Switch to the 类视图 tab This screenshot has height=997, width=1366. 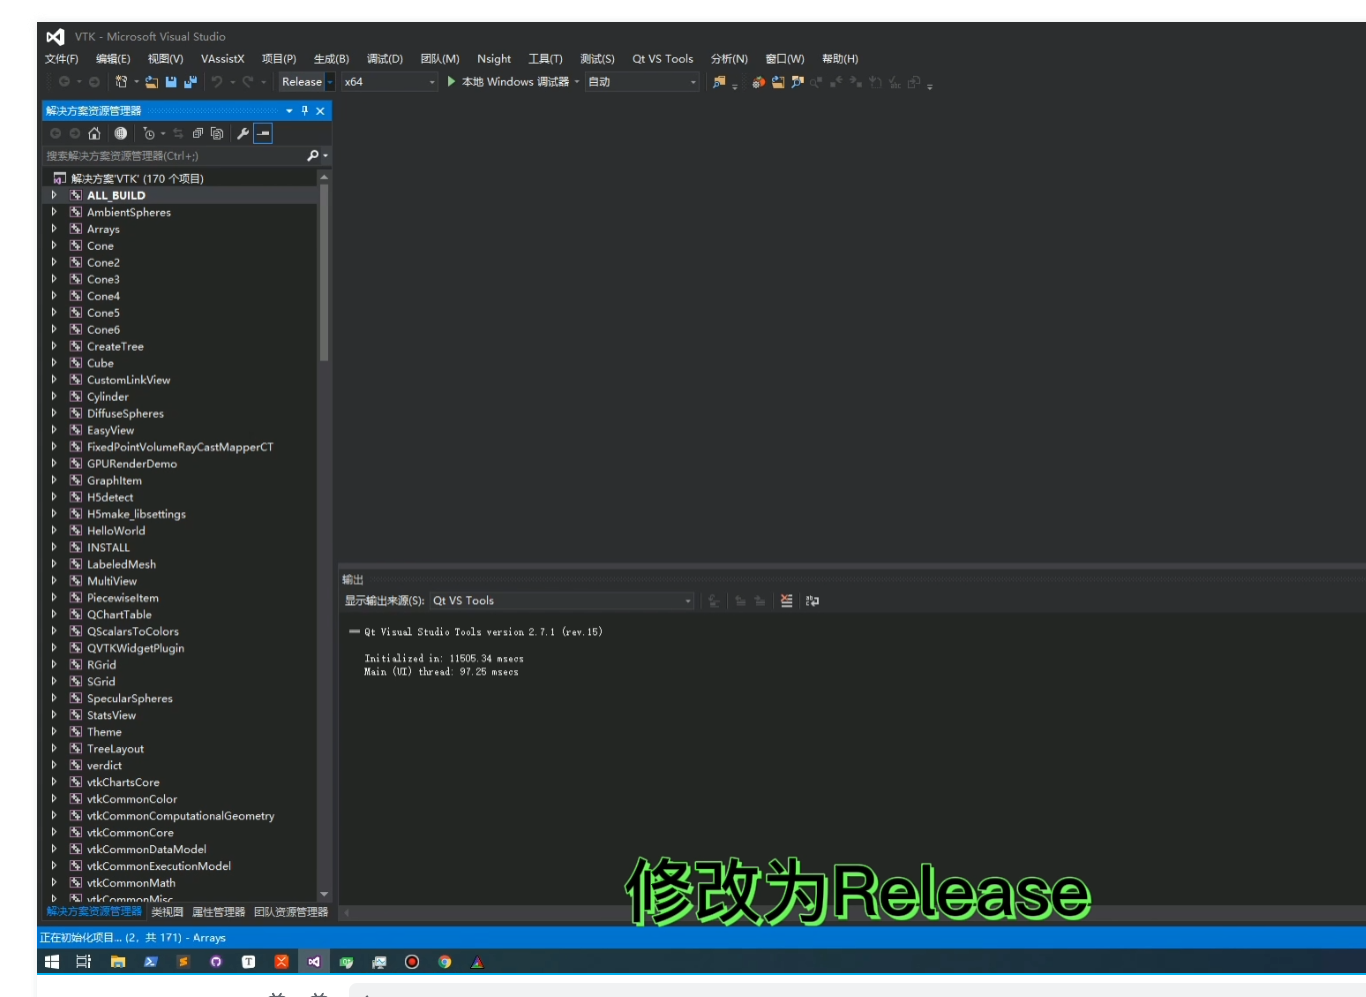(x=167, y=912)
